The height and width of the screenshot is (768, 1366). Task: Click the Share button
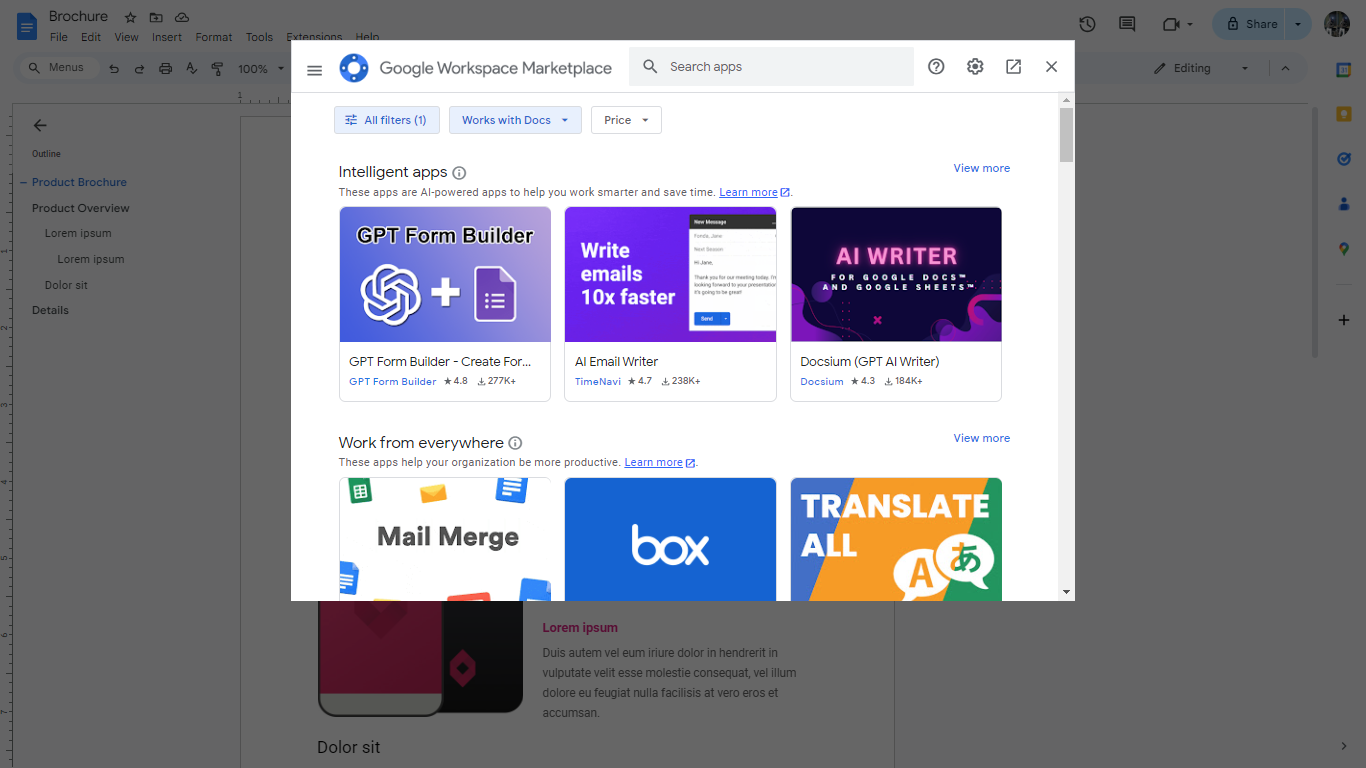1250,24
